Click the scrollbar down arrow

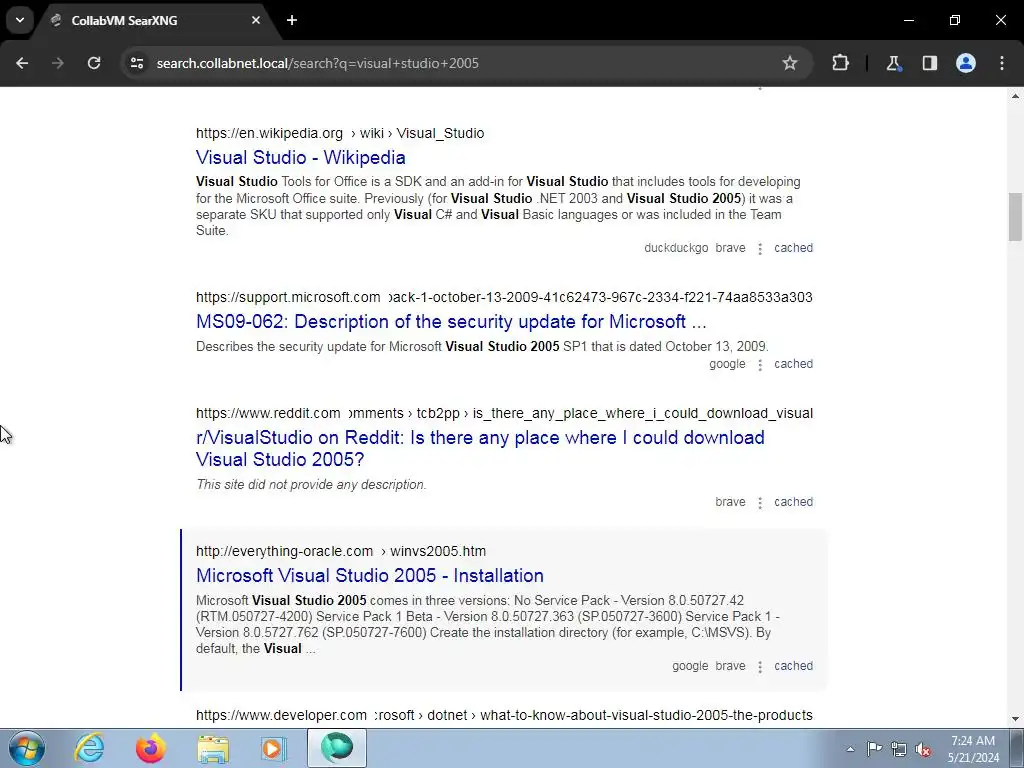tap(1015, 719)
